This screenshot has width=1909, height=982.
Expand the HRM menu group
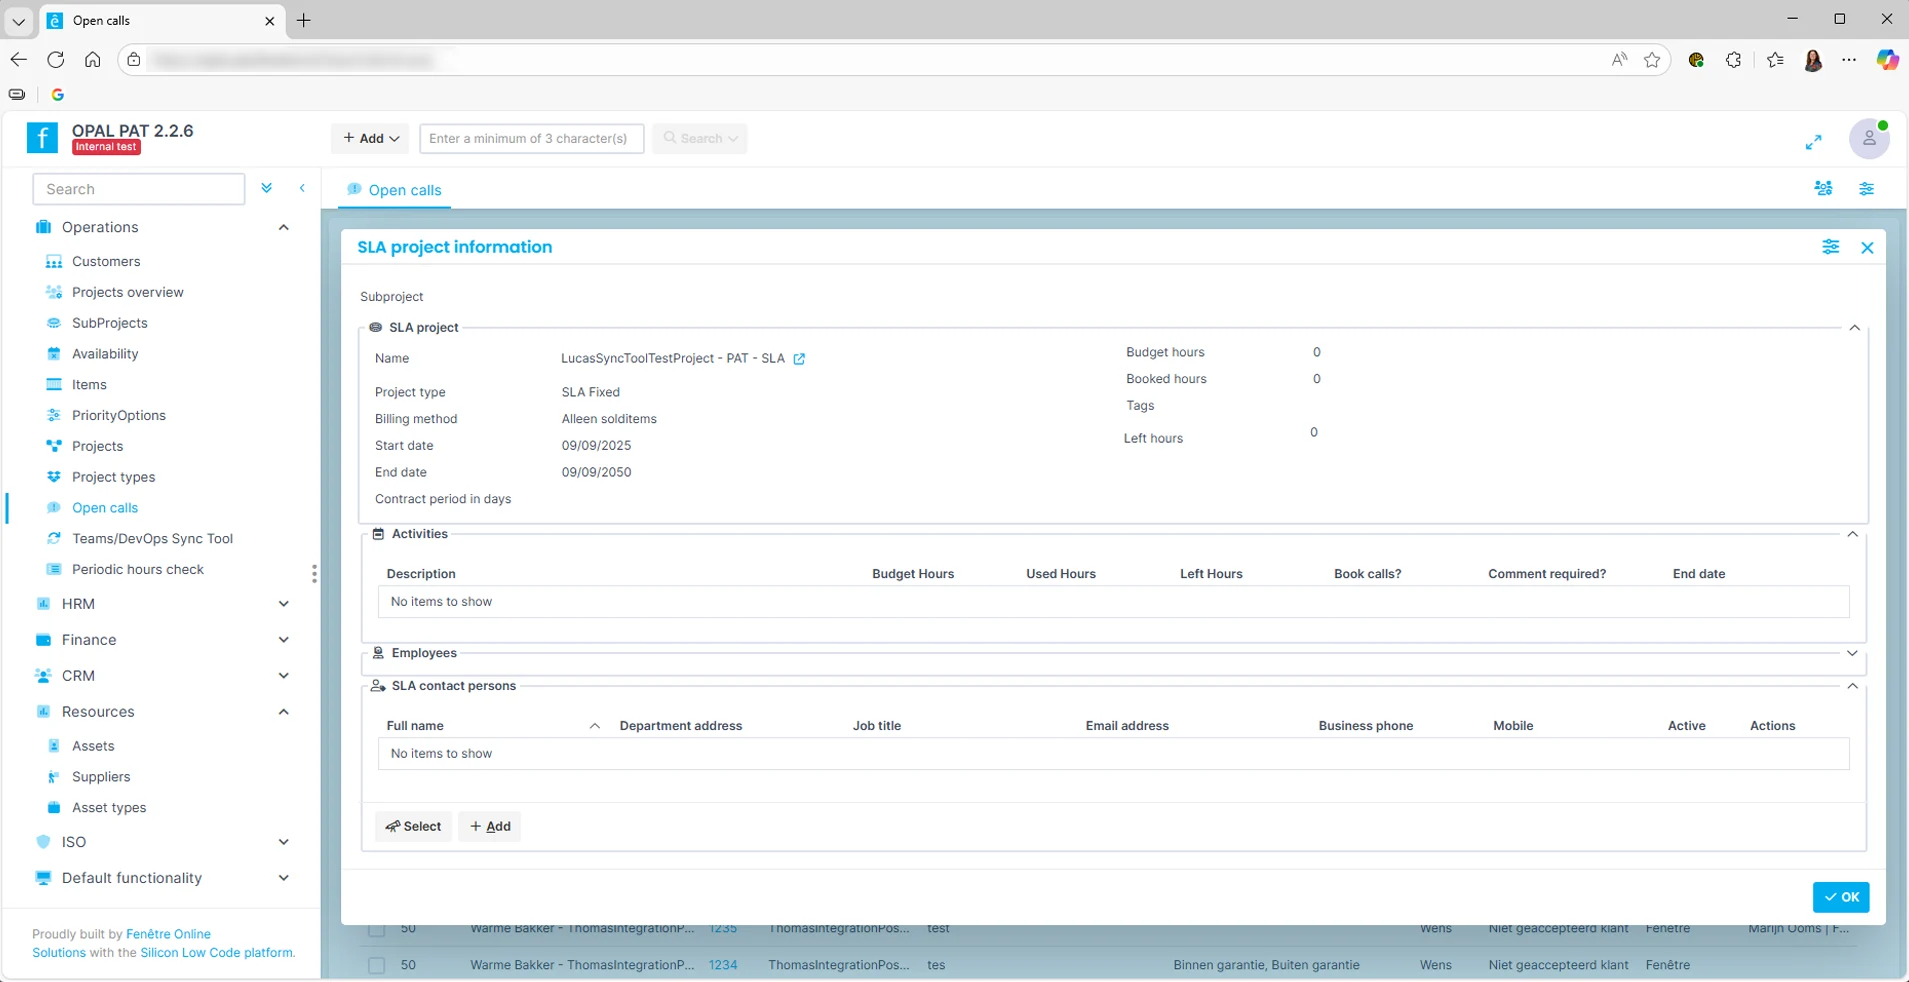(x=283, y=604)
